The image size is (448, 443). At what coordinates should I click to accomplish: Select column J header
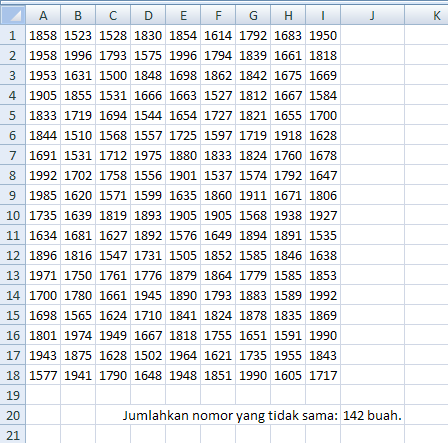372,15
